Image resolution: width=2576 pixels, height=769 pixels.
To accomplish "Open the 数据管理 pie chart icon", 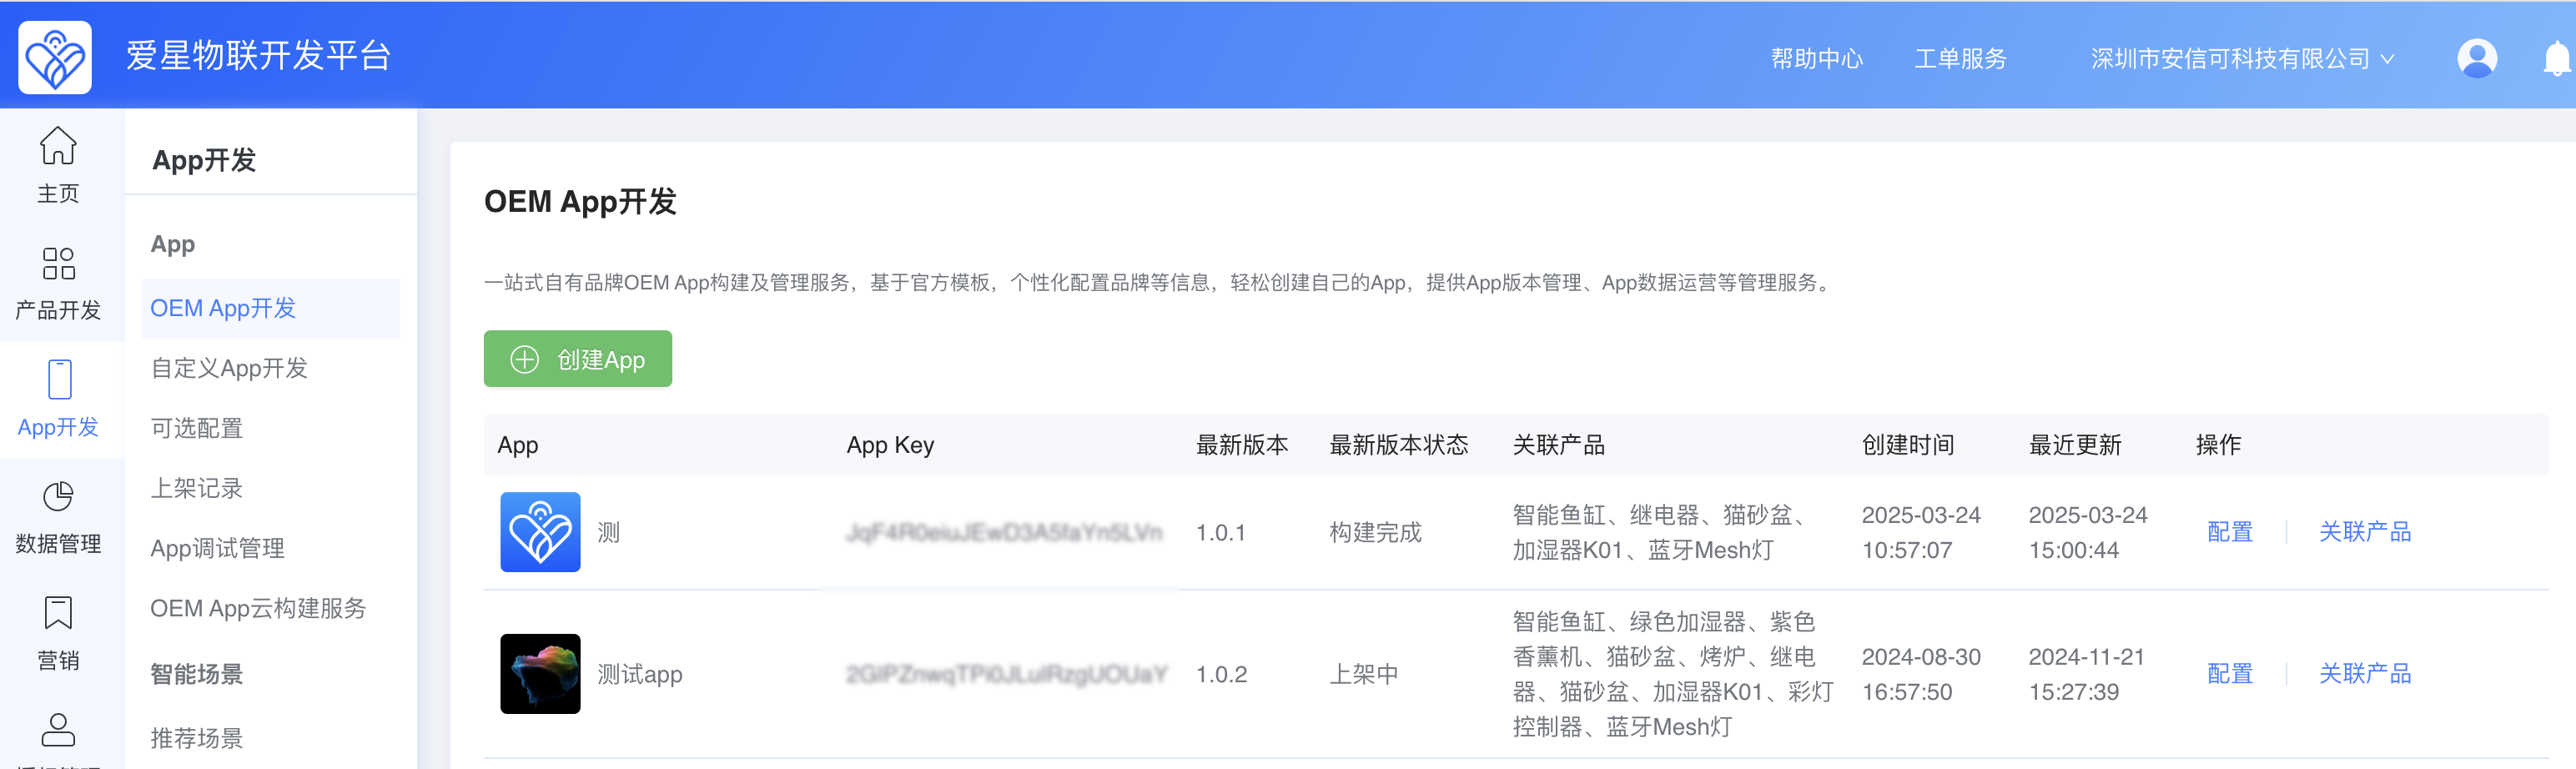I will tap(58, 496).
